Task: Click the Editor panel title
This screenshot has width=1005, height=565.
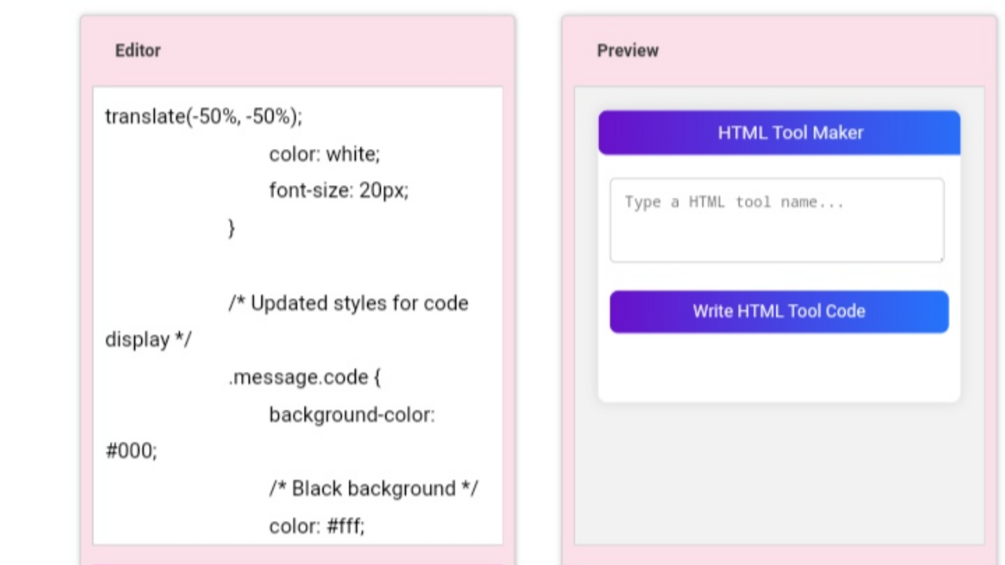Action: click(x=138, y=50)
